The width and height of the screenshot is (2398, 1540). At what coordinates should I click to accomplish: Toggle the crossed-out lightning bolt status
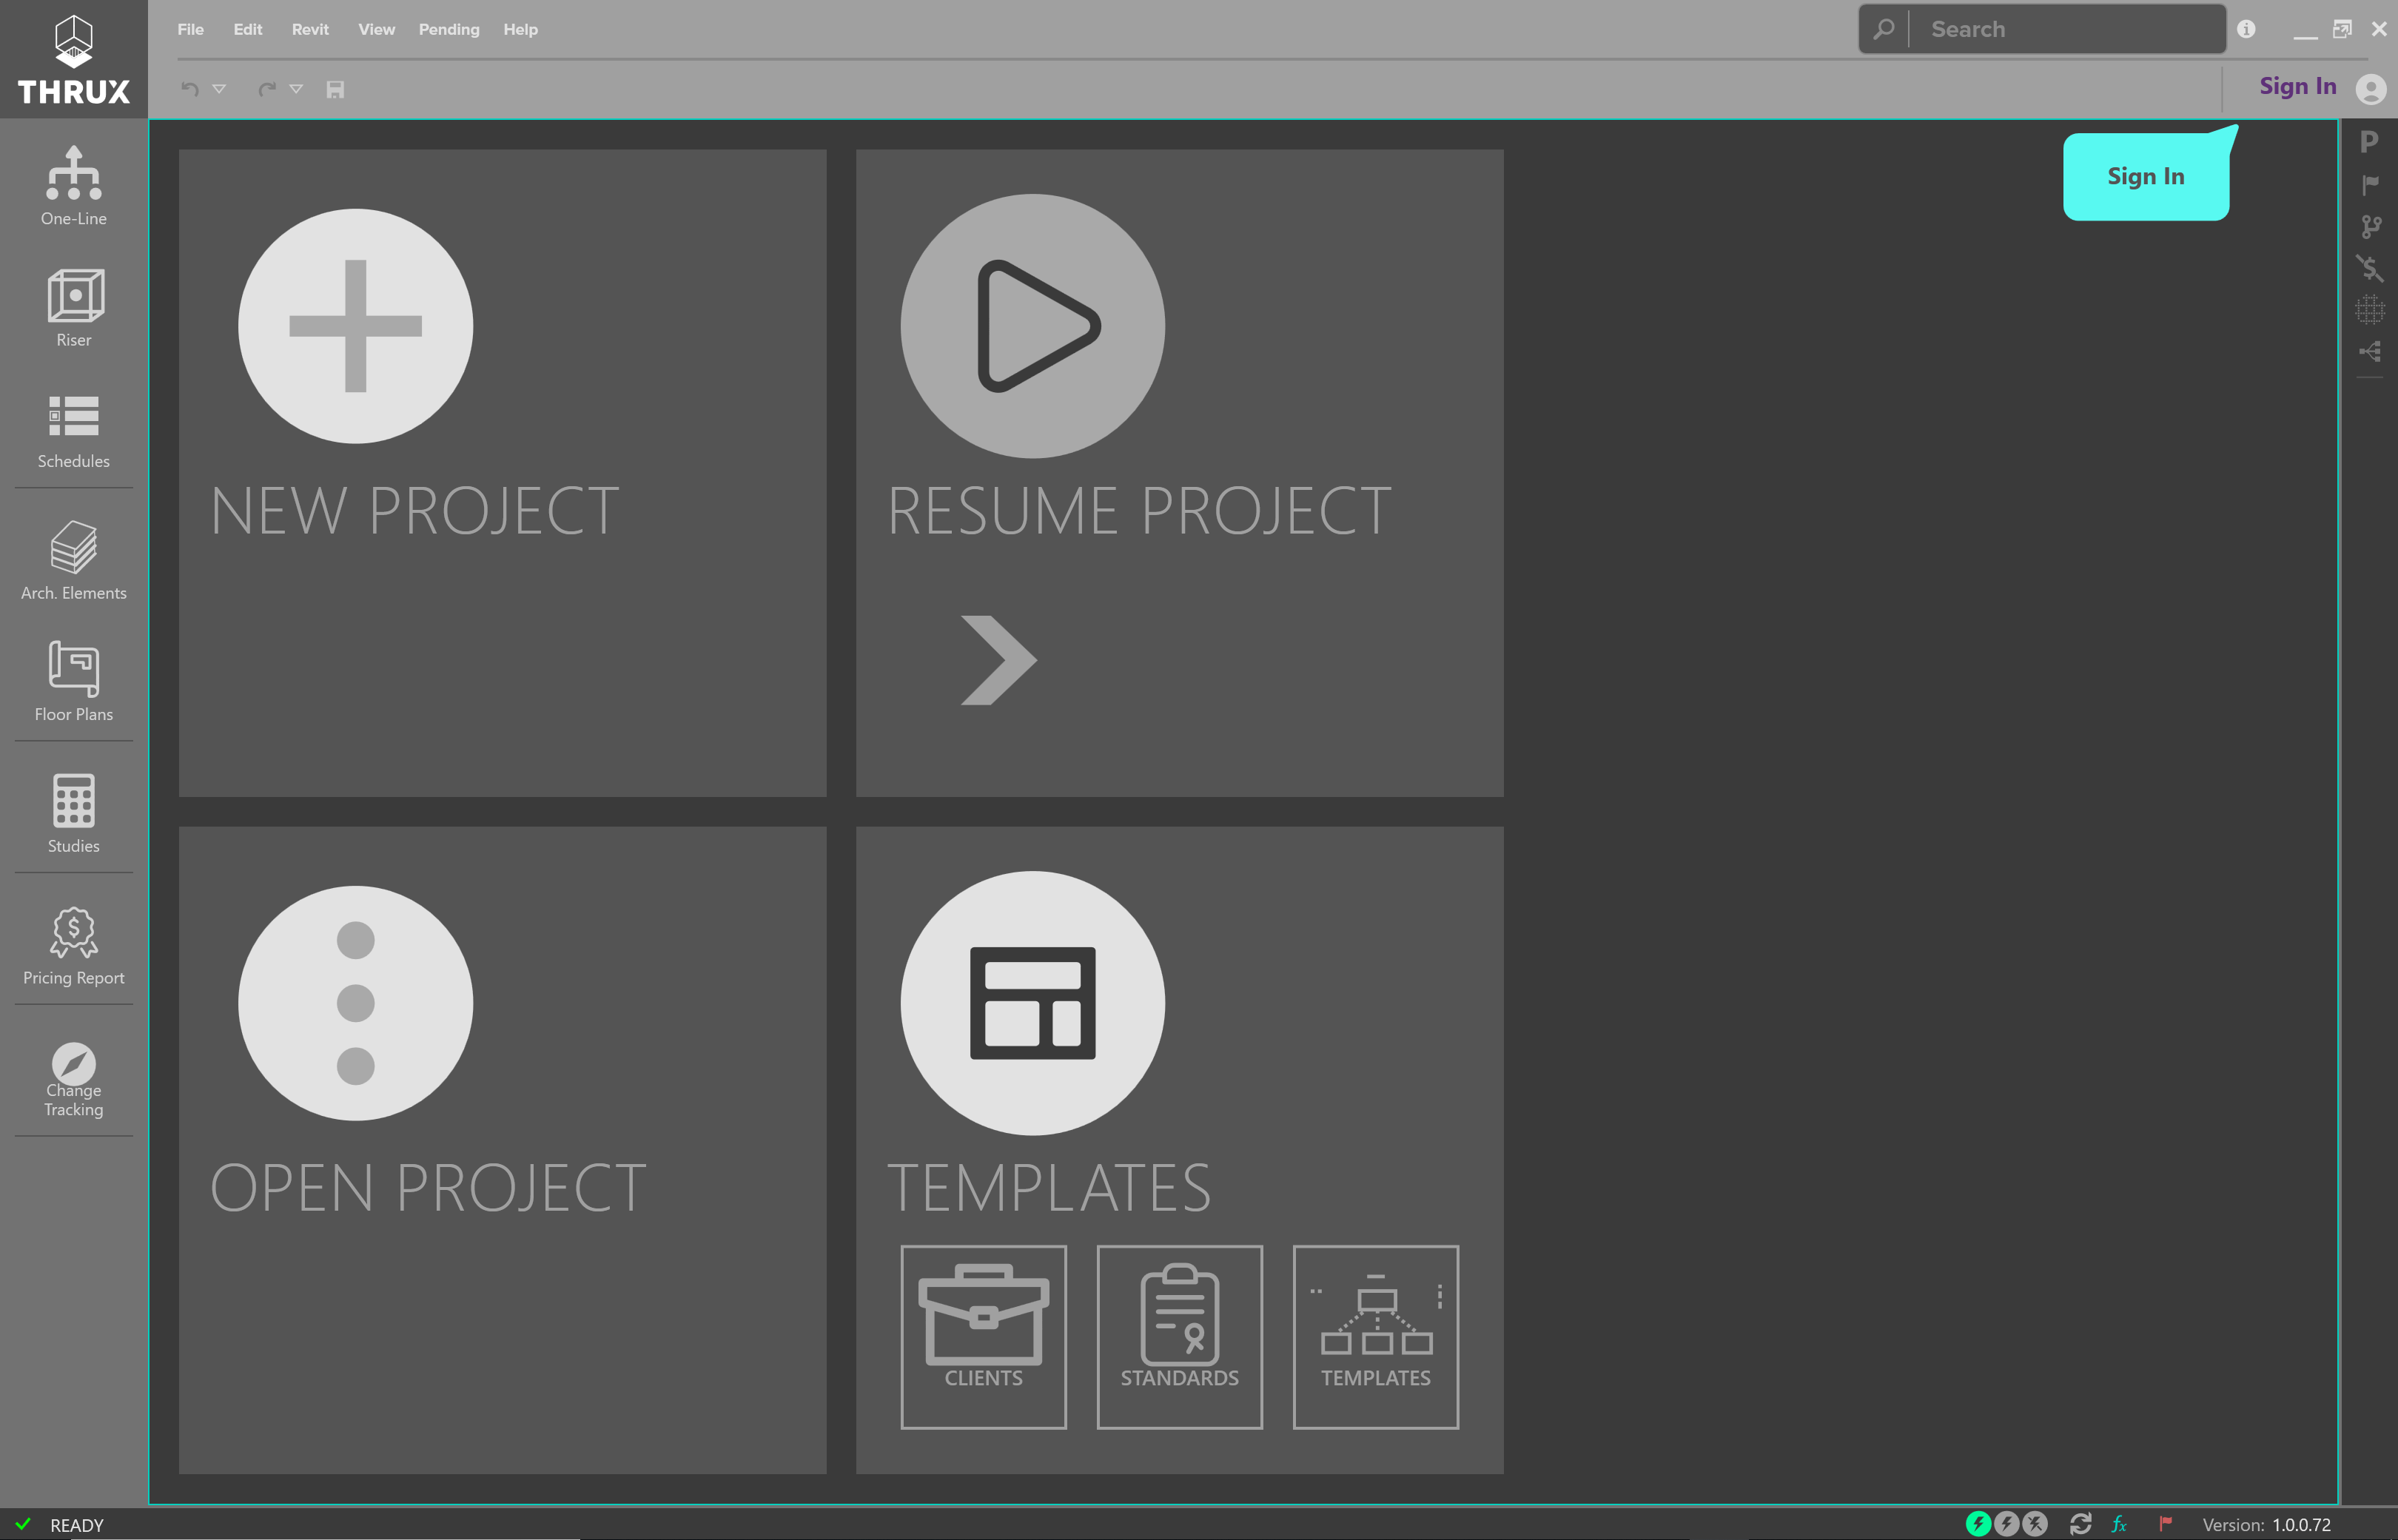coord(2035,1524)
